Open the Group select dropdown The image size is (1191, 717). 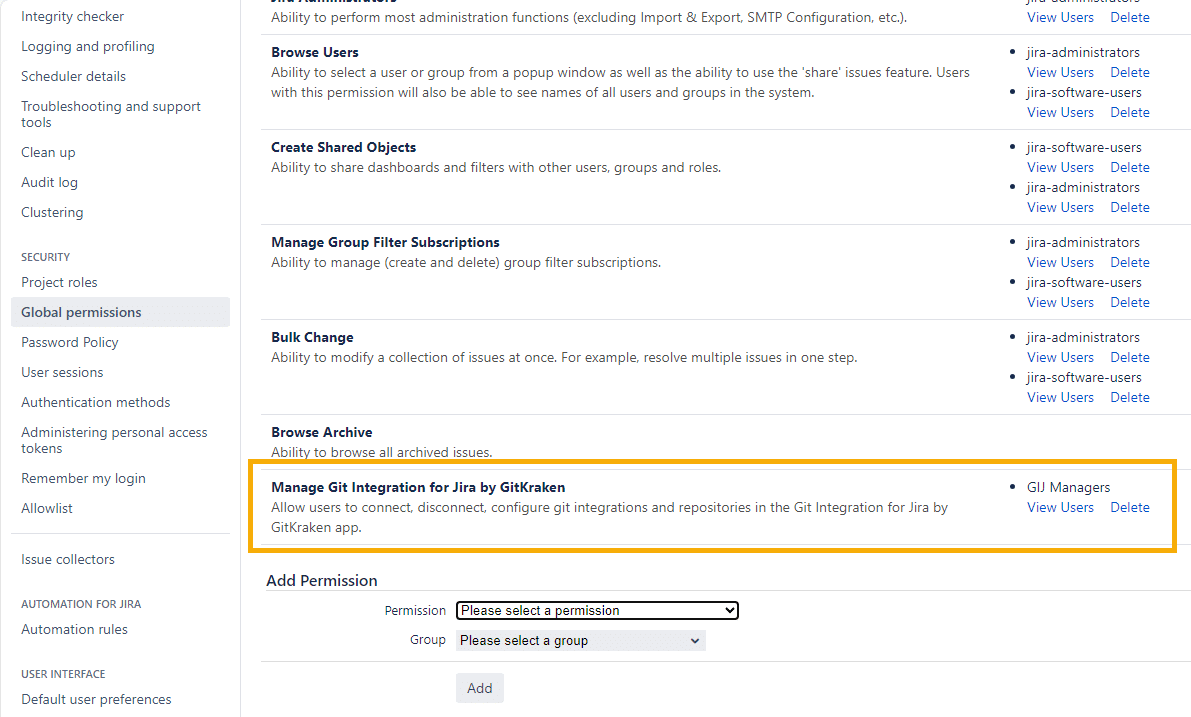click(580, 640)
